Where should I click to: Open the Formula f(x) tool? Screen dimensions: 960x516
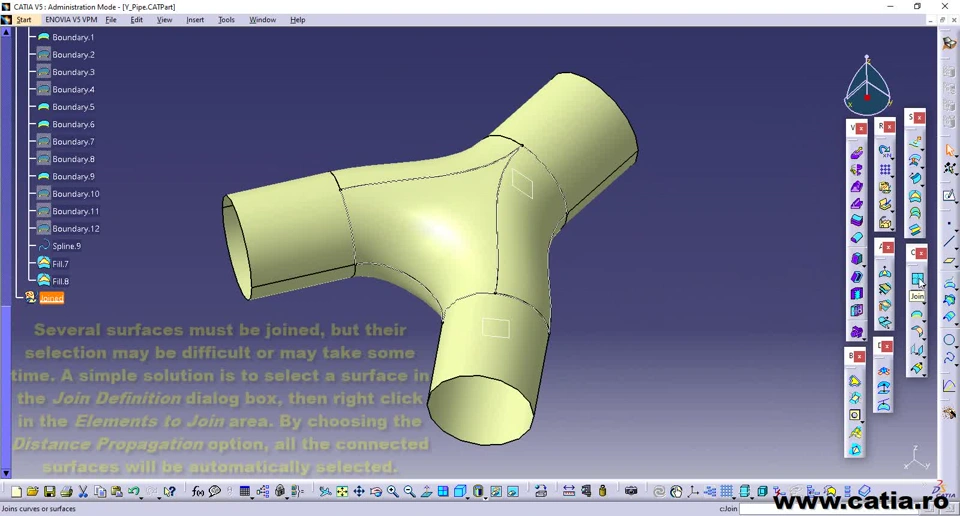198,491
